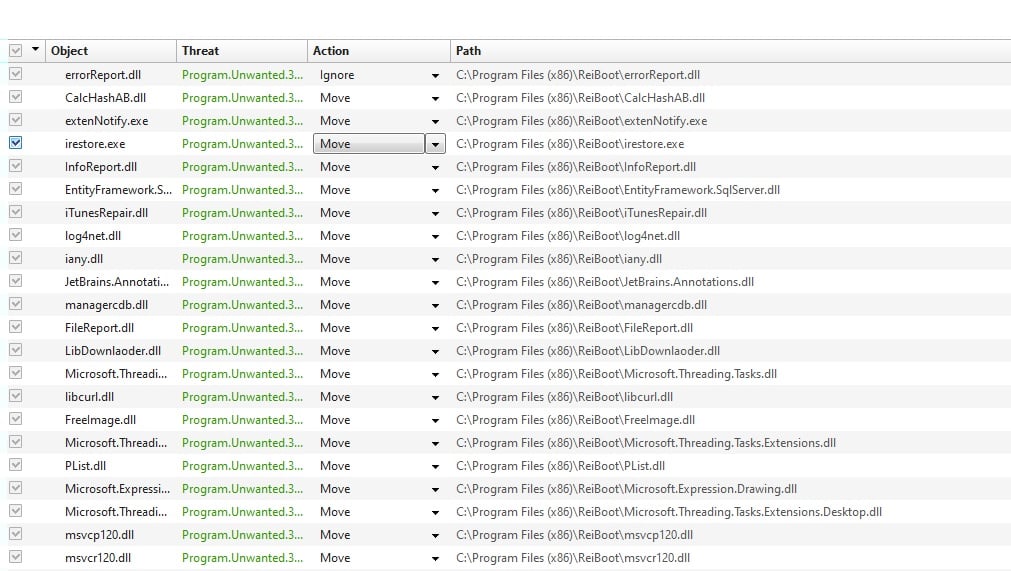This screenshot has width=1011, height=571.
Task: Expand the Move dropdown for log4net.dll
Action: (435, 236)
